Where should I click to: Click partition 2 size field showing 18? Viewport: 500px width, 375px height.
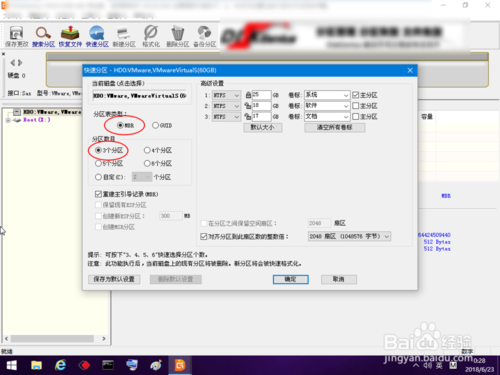261,106
